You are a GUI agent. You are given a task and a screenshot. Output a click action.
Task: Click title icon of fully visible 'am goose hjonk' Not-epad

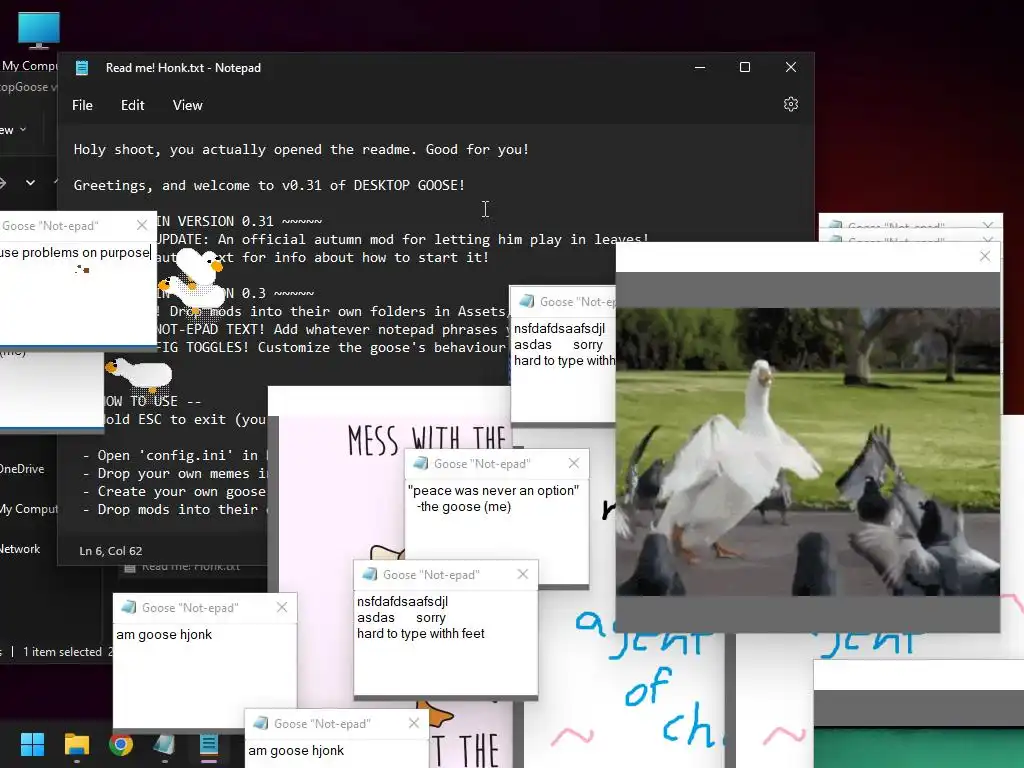[129, 607]
